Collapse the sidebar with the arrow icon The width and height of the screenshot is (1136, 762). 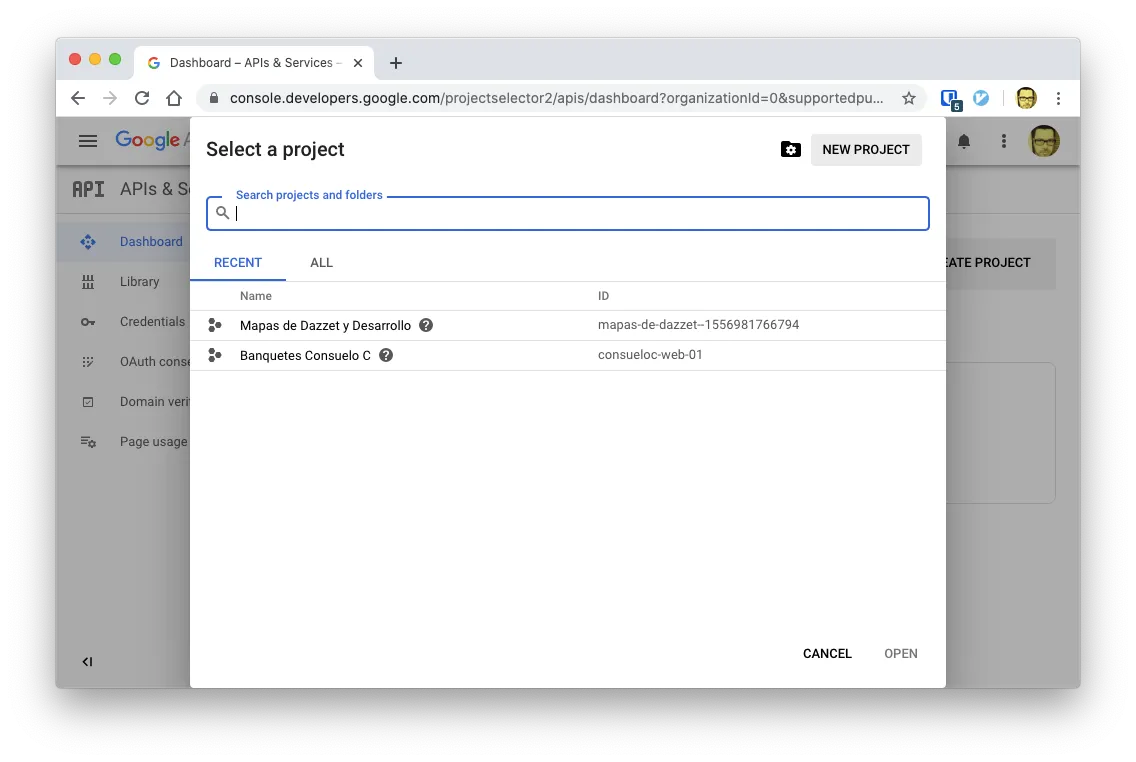pos(87,661)
